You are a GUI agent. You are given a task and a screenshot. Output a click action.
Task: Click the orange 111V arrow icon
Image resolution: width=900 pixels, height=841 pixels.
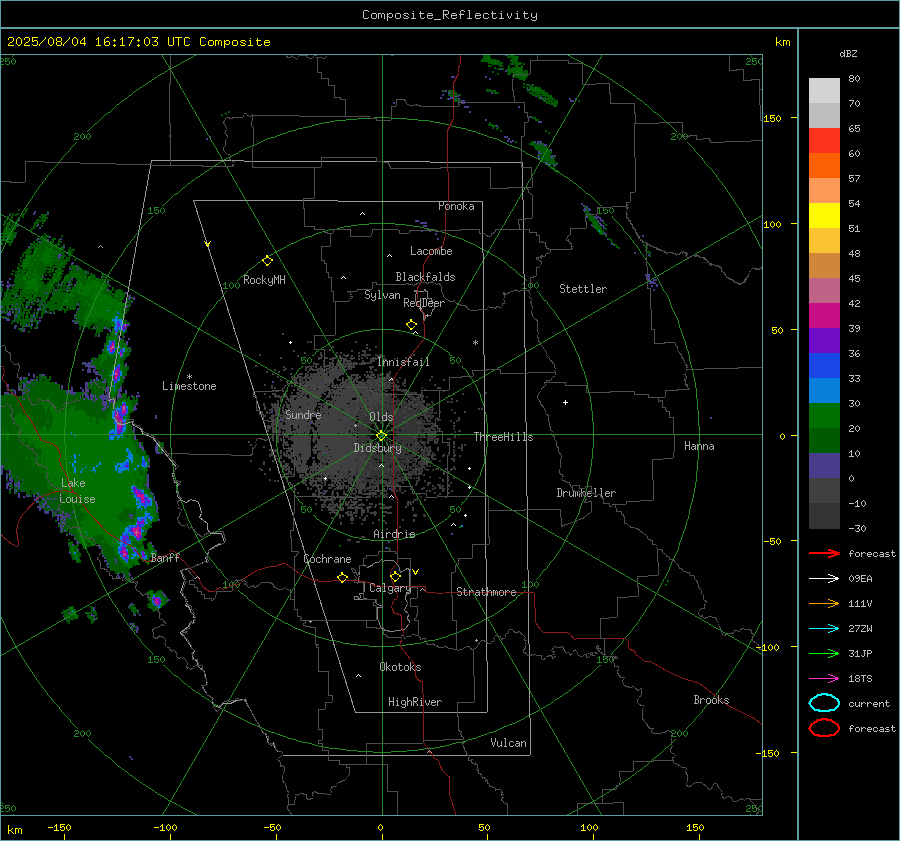824,603
